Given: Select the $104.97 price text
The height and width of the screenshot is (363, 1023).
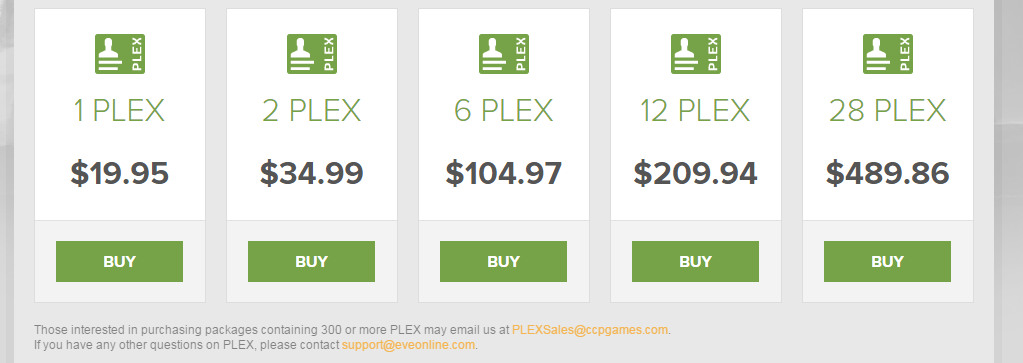Looking at the screenshot, I should tap(504, 174).
